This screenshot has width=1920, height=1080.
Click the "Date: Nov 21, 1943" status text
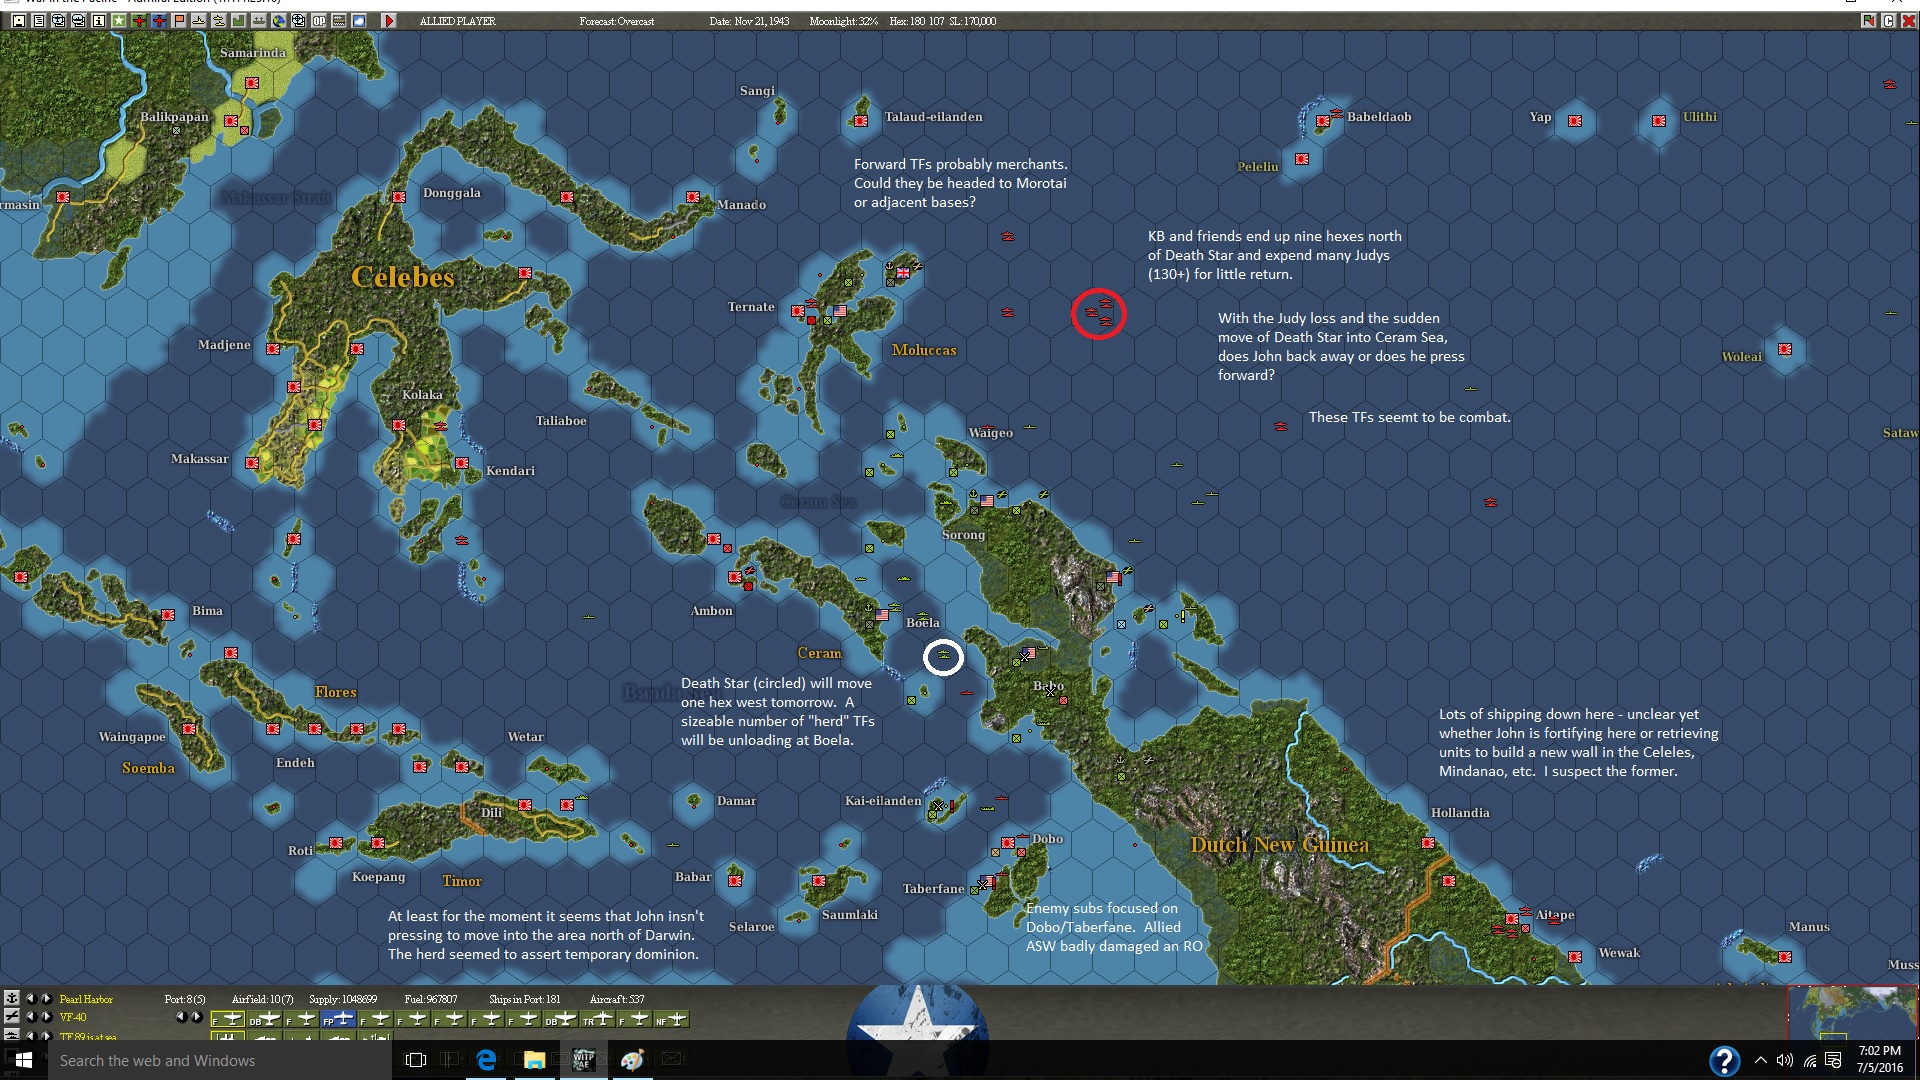tap(749, 21)
